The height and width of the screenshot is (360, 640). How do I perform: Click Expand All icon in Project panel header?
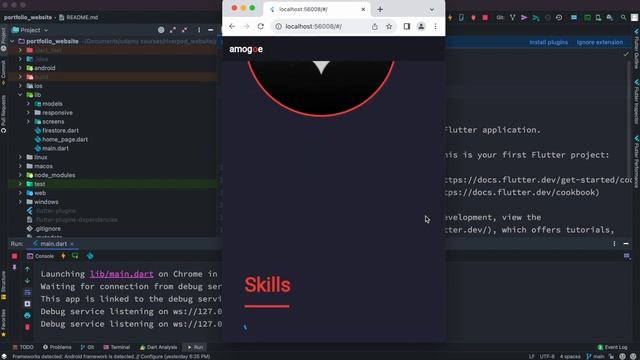173,30
